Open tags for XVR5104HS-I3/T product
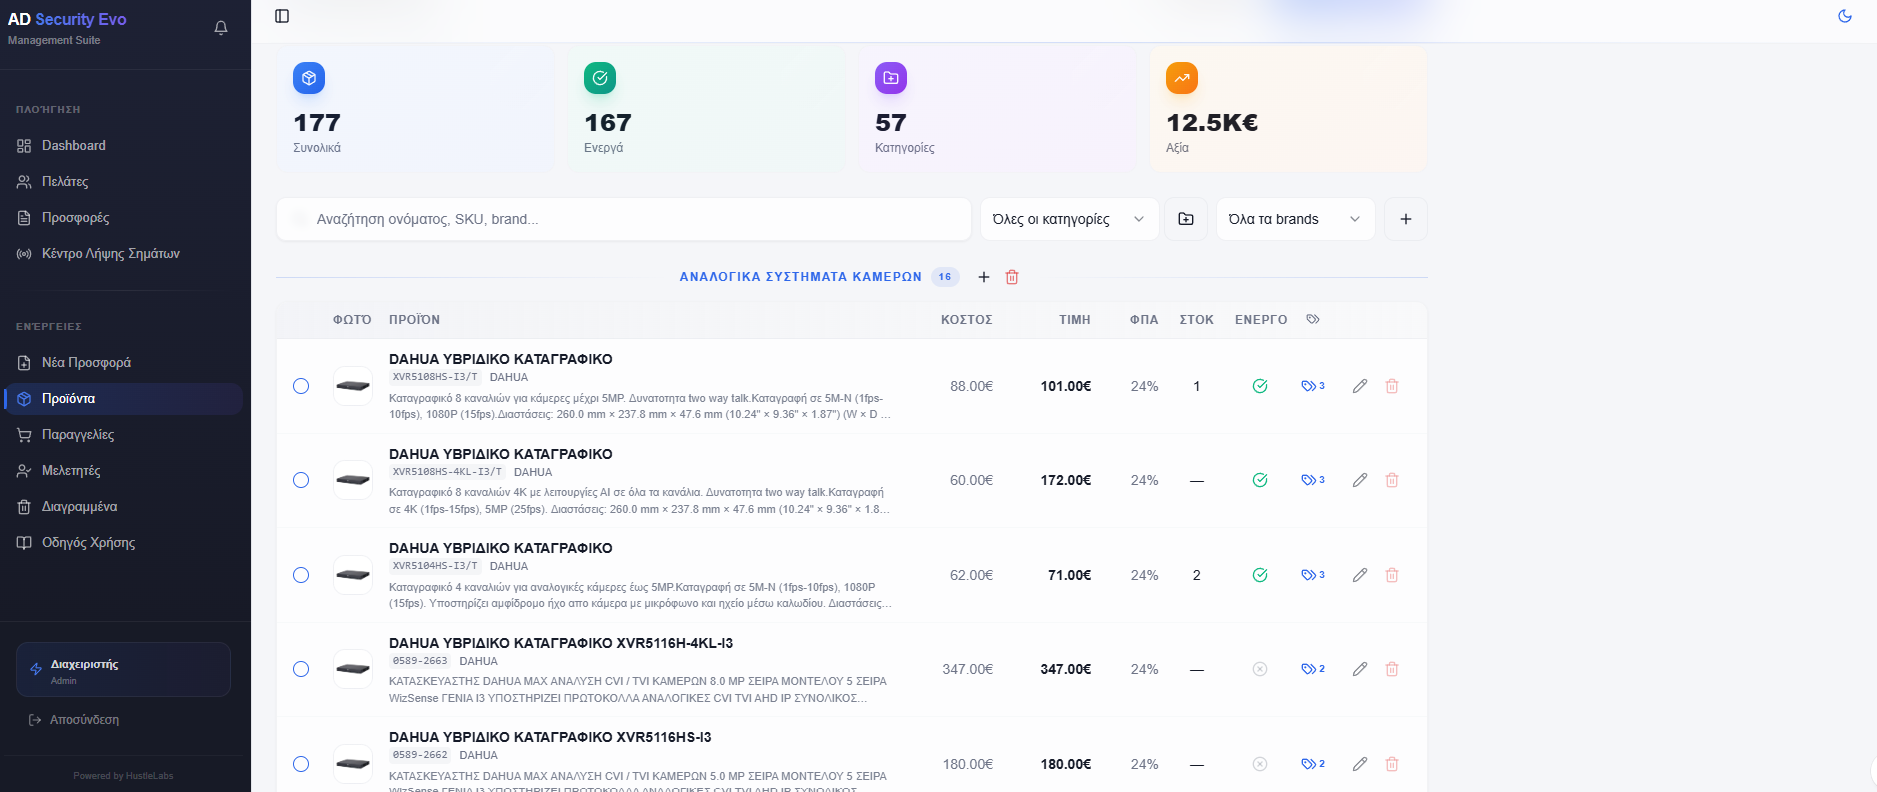Viewport: 1877px width, 792px height. click(x=1313, y=575)
